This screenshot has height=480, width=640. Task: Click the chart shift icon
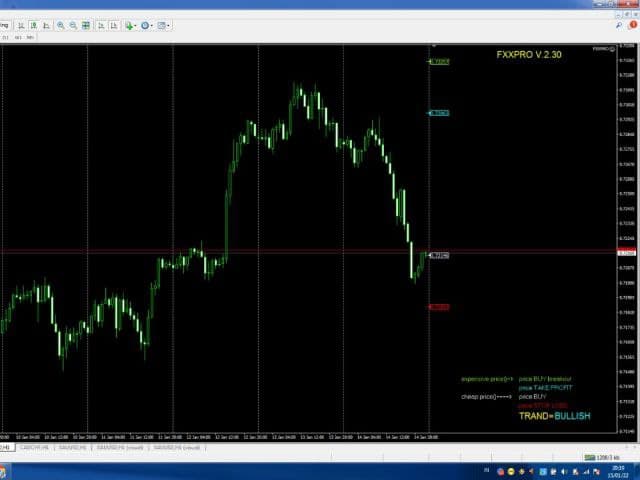coord(112,25)
